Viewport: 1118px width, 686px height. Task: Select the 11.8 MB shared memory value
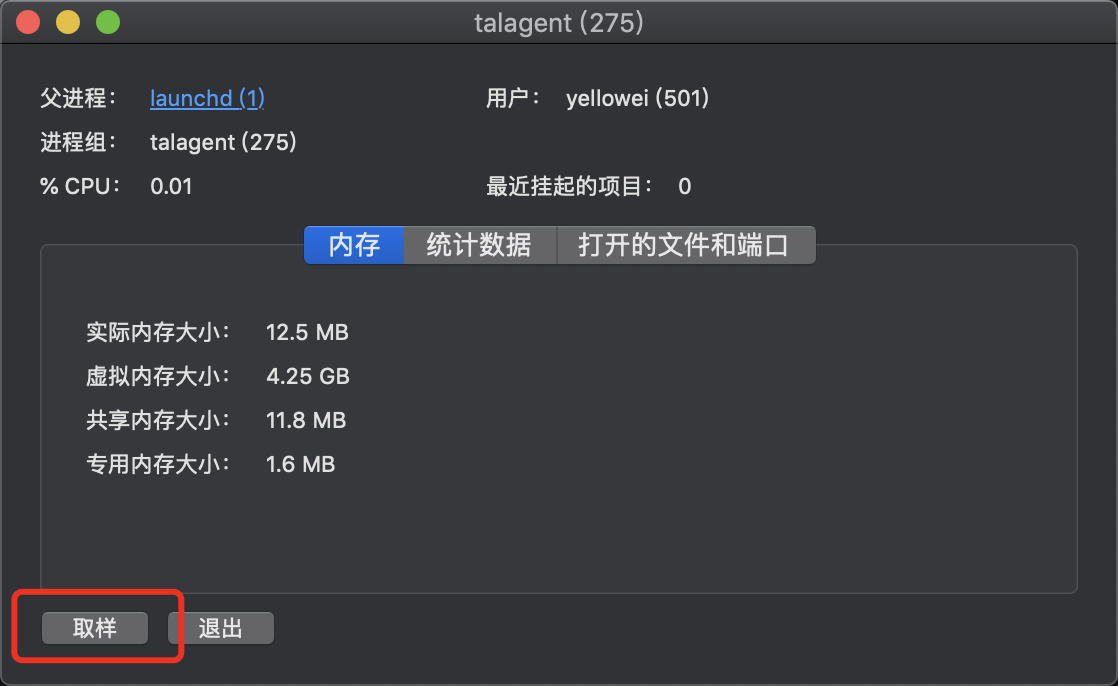(x=306, y=421)
